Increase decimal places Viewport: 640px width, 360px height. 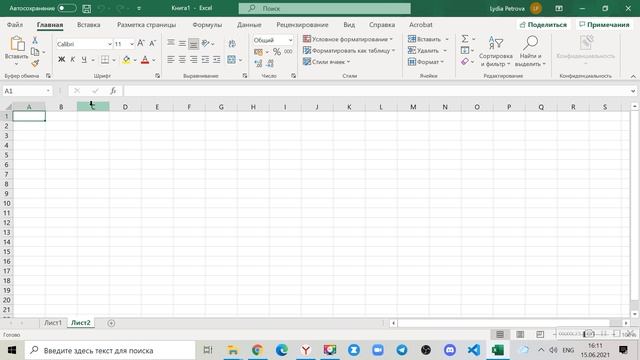258,63
